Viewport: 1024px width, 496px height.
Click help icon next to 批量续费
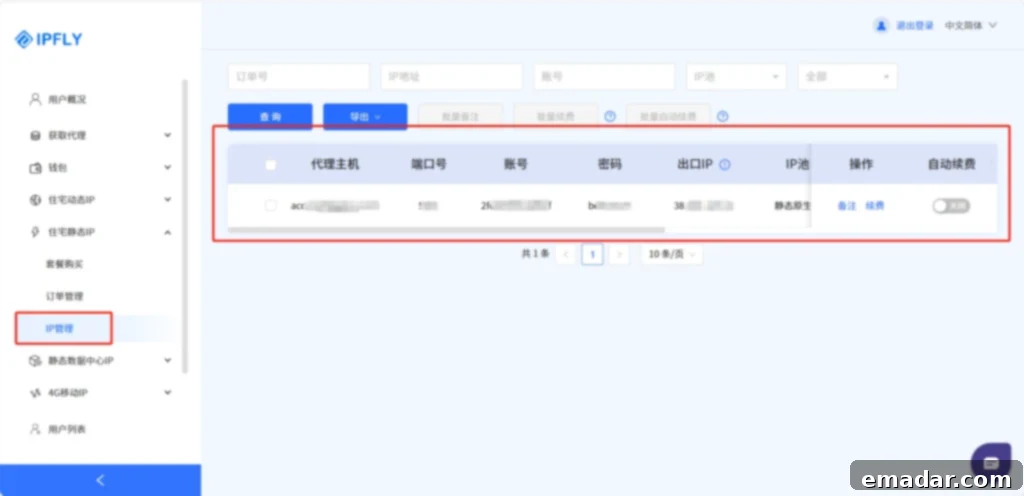coord(610,117)
